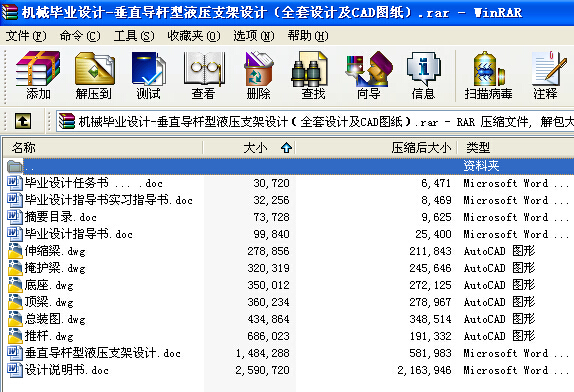Sort by 名称 column header
The image size is (574, 392).
[x=103, y=148]
